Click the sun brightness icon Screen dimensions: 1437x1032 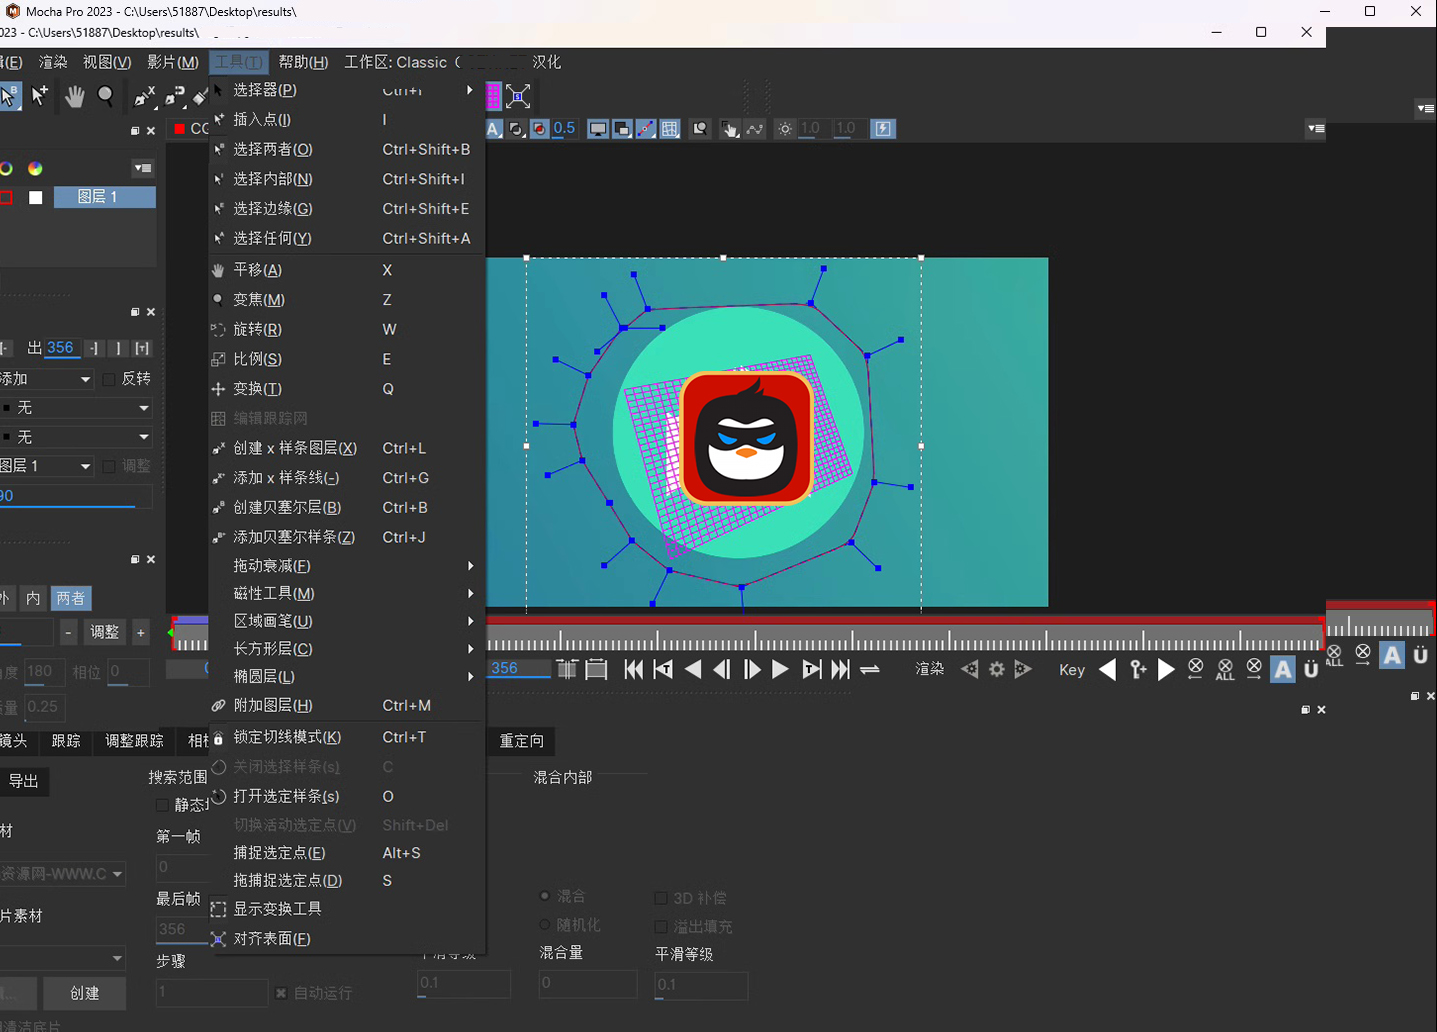(x=785, y=129)
